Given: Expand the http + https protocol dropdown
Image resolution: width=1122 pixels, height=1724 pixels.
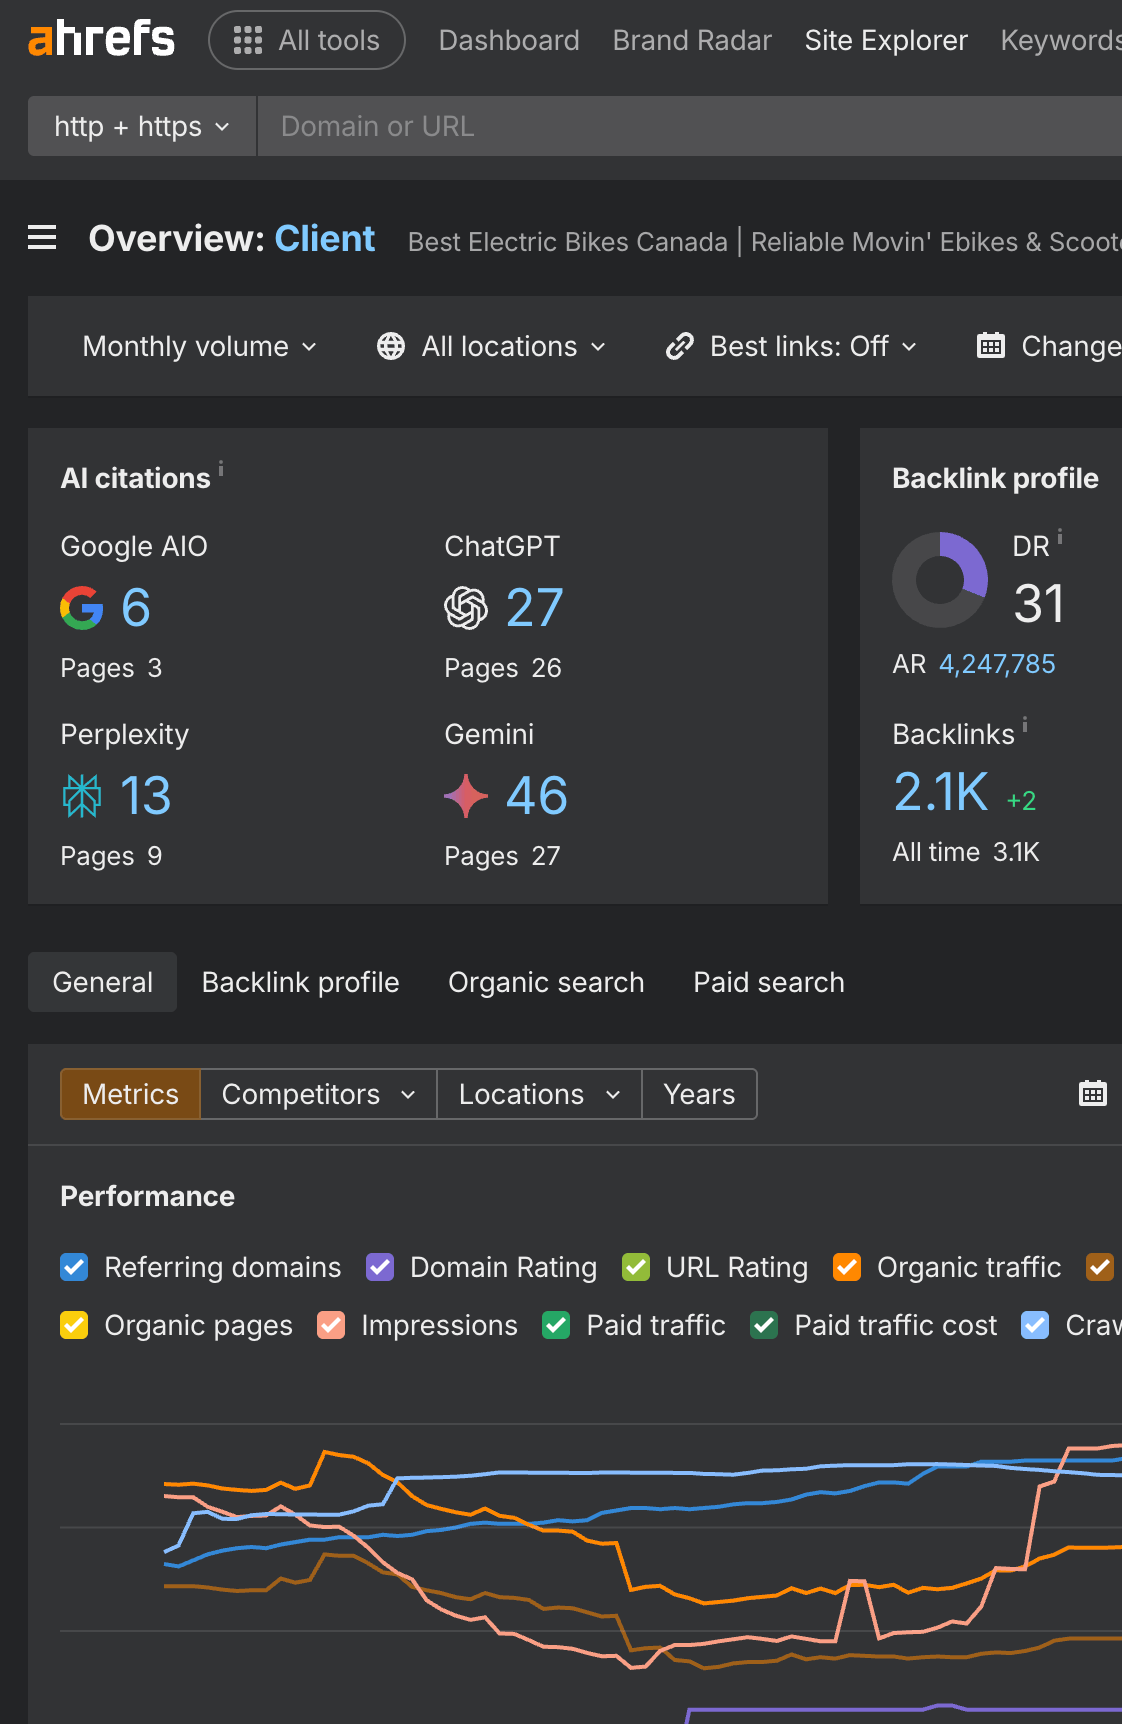Looking at the screenshot, I should point(142,126).
